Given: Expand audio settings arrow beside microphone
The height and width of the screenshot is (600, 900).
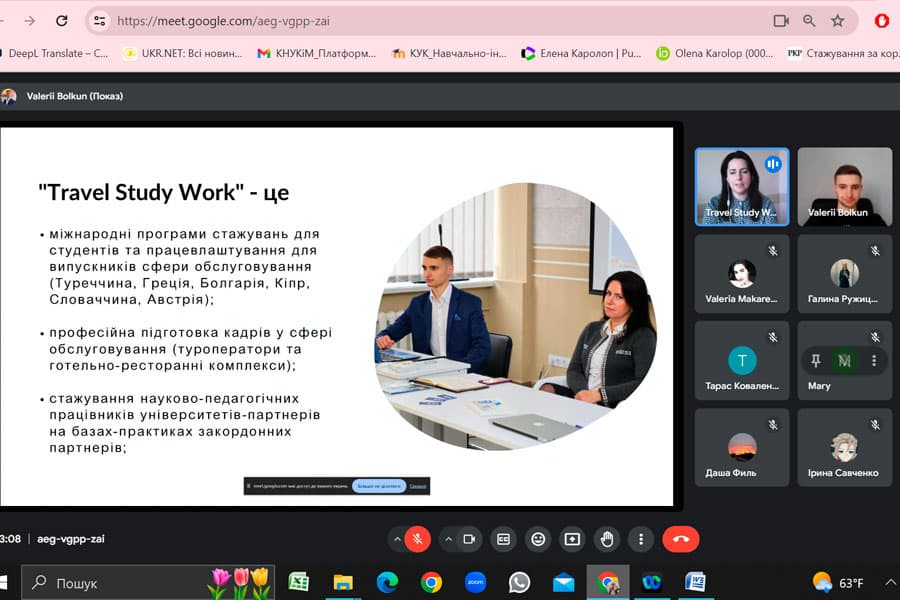Looking at the screenshot, I should click(x=397, y=539).
